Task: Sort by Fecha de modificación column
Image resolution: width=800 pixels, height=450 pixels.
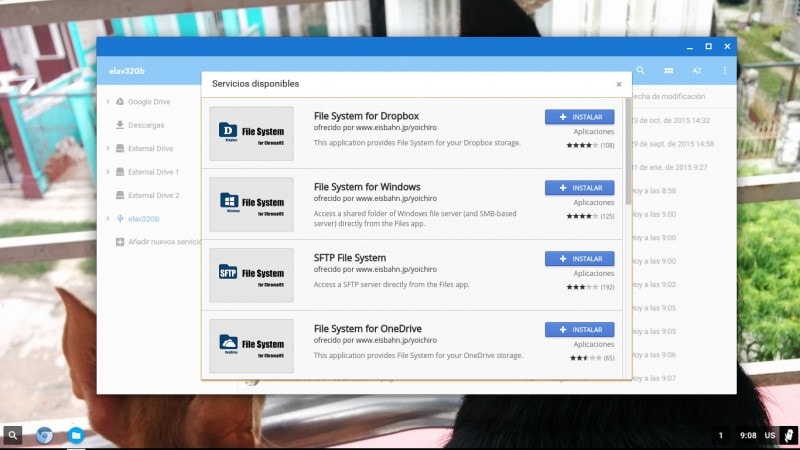Action: click(669, 96)
